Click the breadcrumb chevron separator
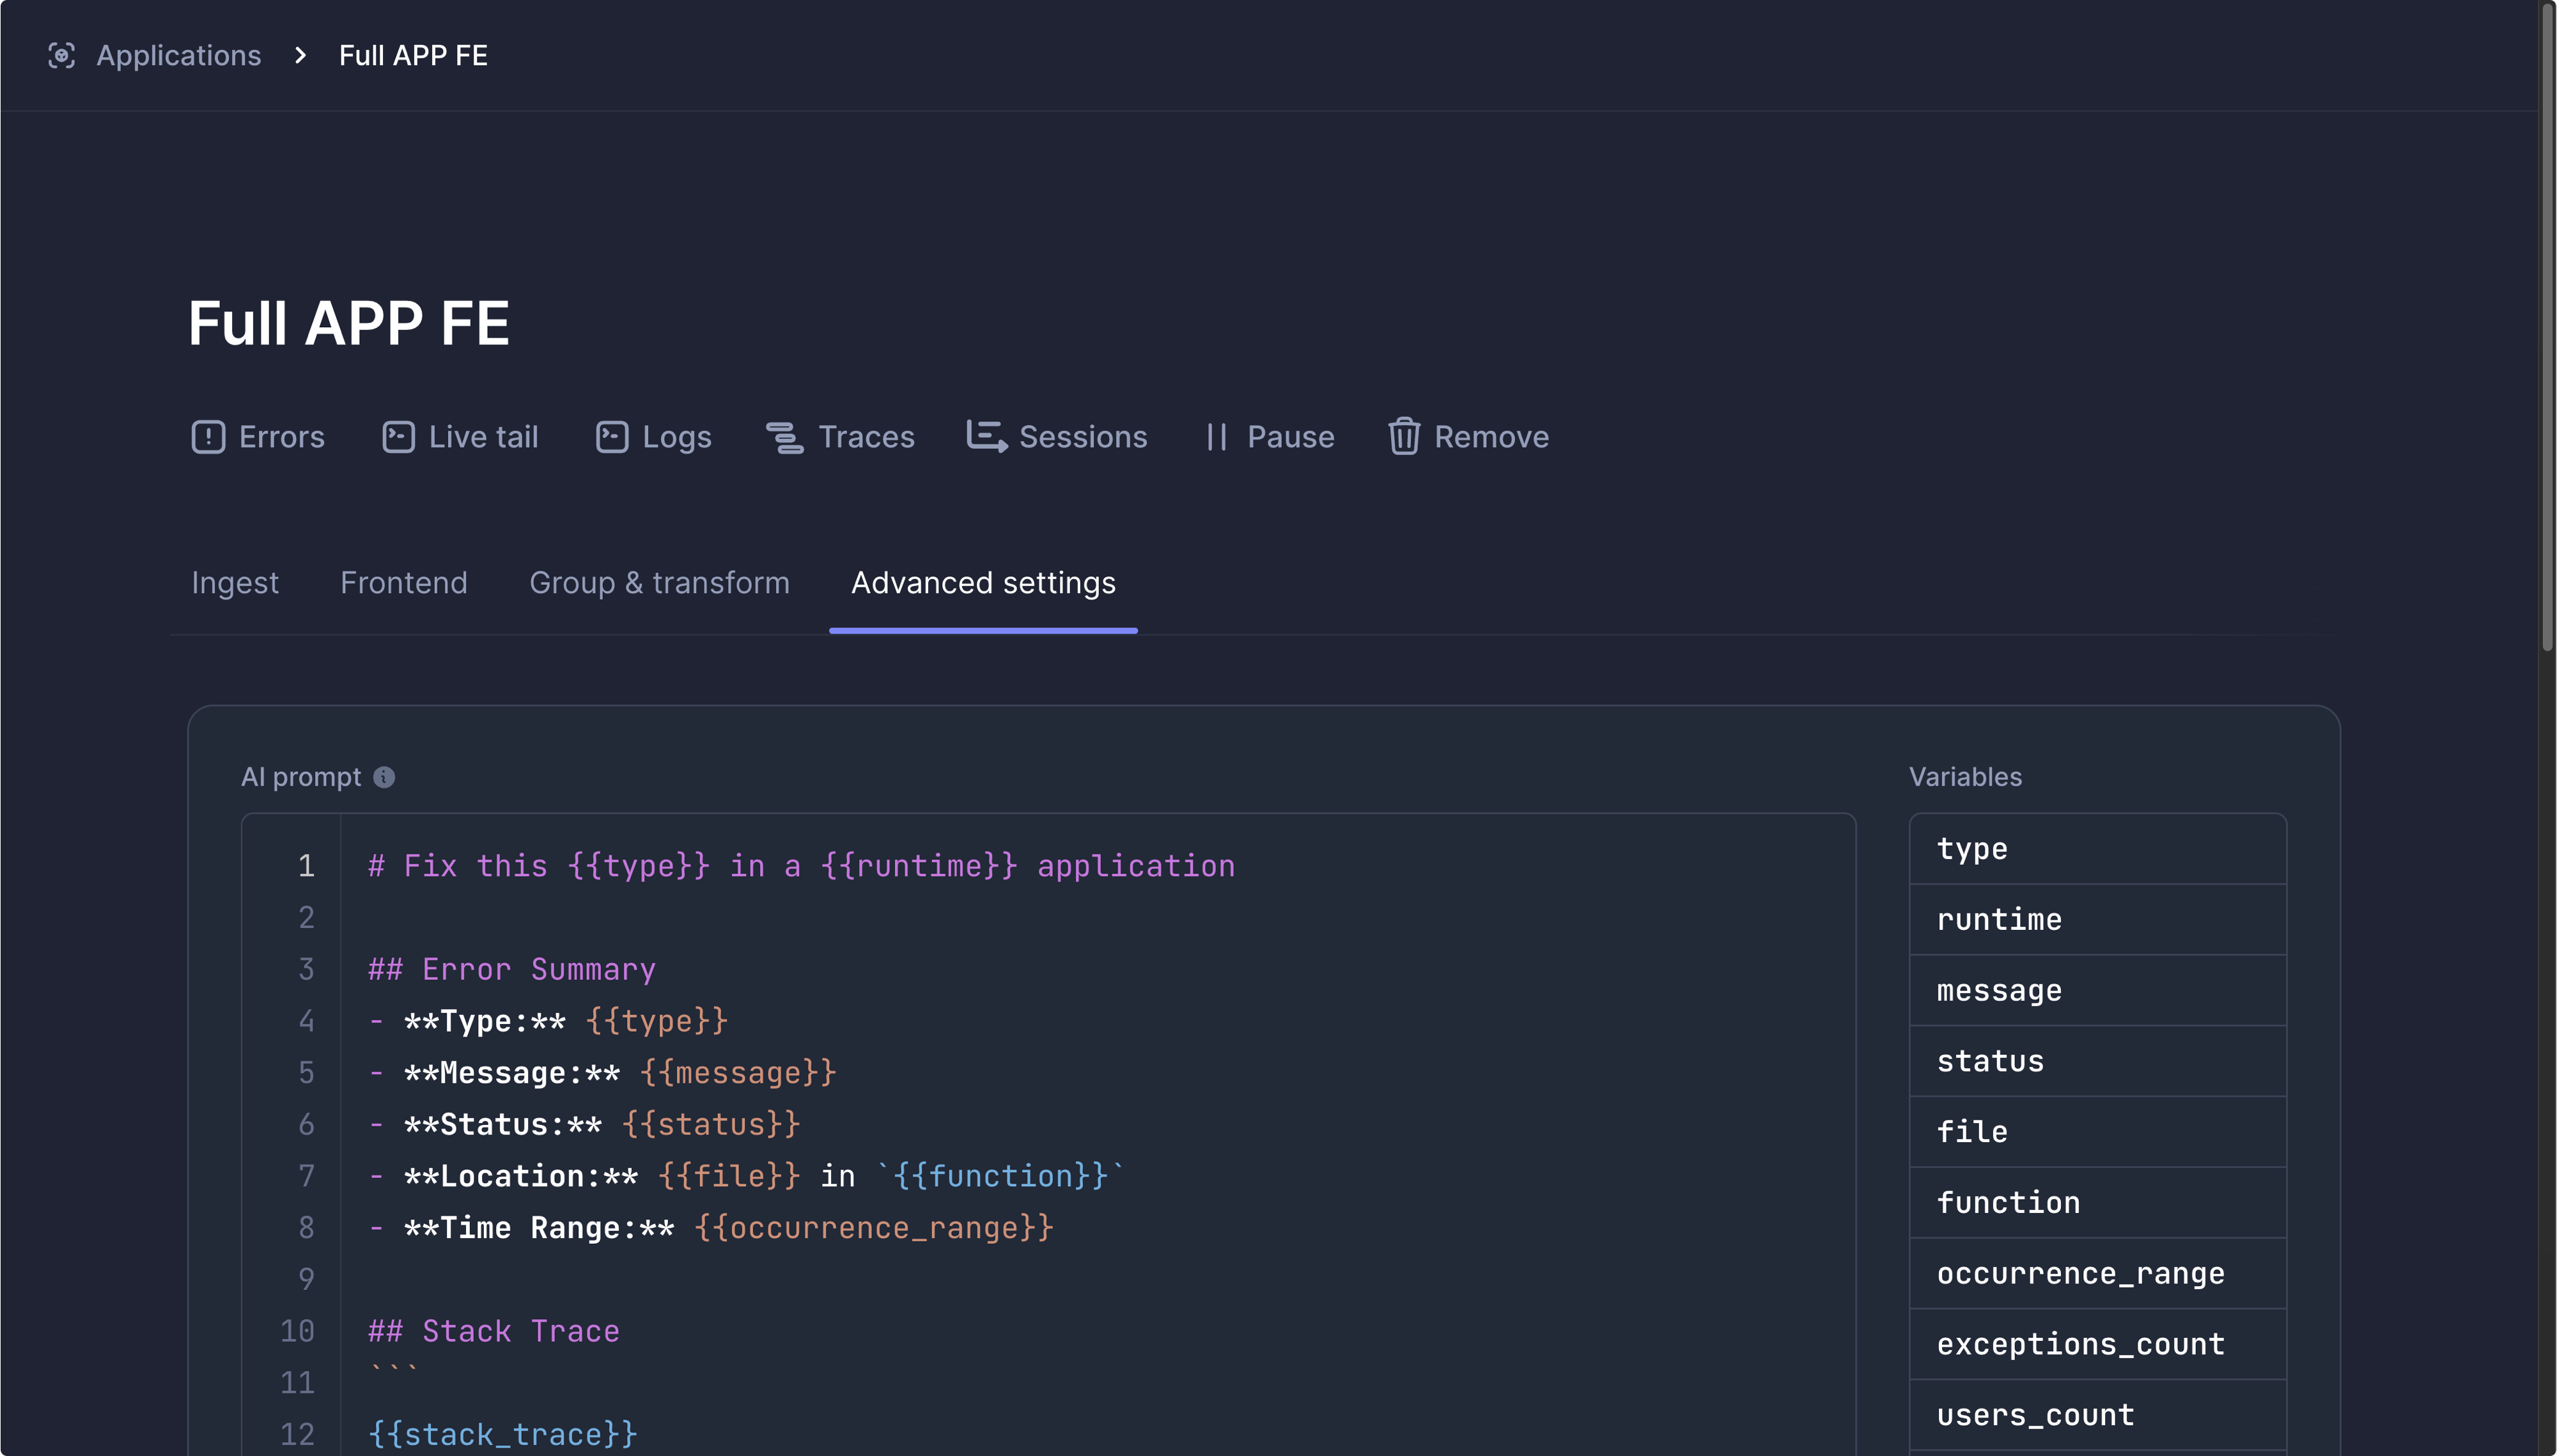This screenshot has width=2557, height=1456. pos(300,55)
